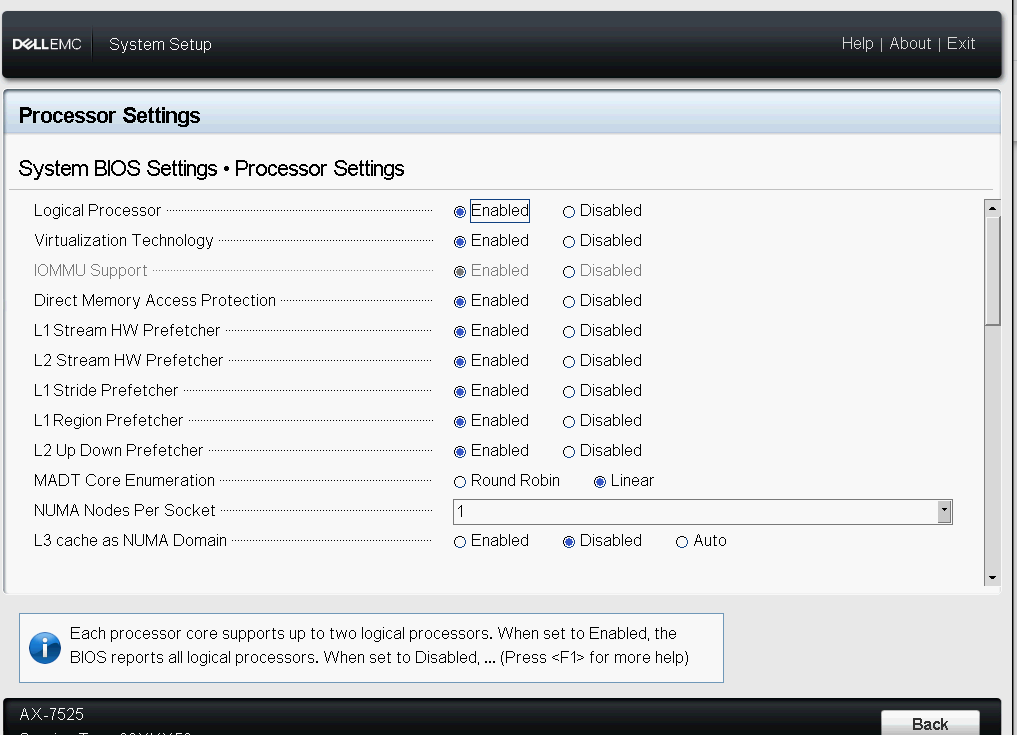Turn off L2 Up Down Prefetcher
The image size is (1017, 735).
(569, 452)
